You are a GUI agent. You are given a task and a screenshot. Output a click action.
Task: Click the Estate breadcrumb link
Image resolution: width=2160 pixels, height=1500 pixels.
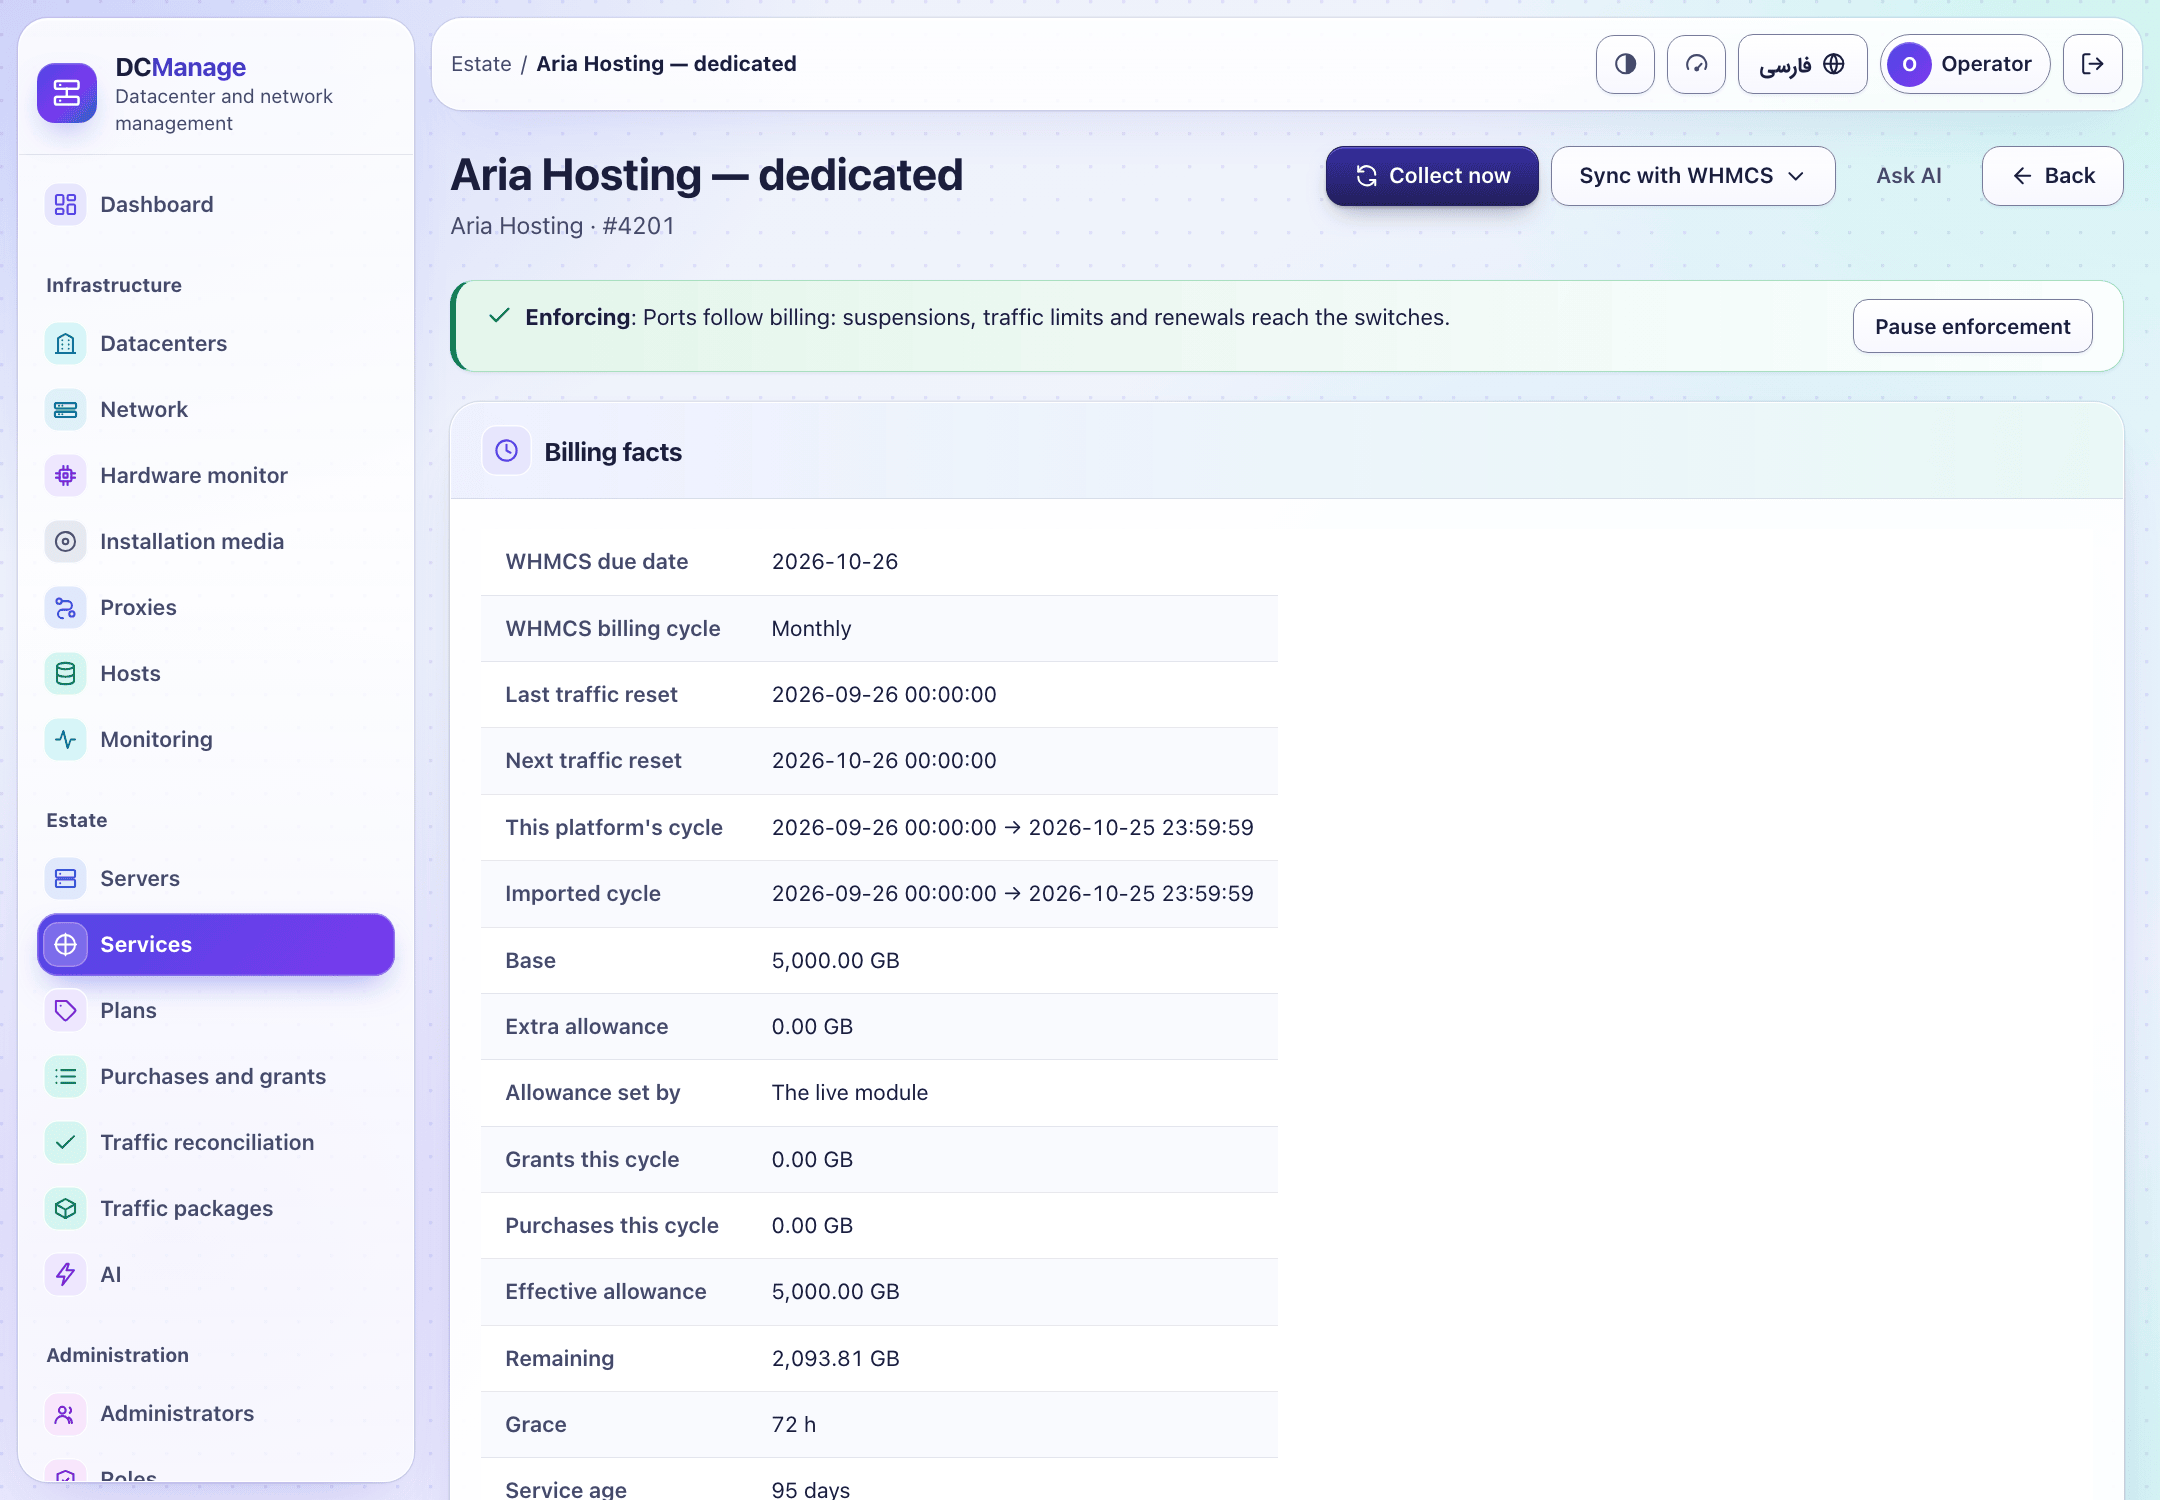pyautogui.click(x=481, y=64)
